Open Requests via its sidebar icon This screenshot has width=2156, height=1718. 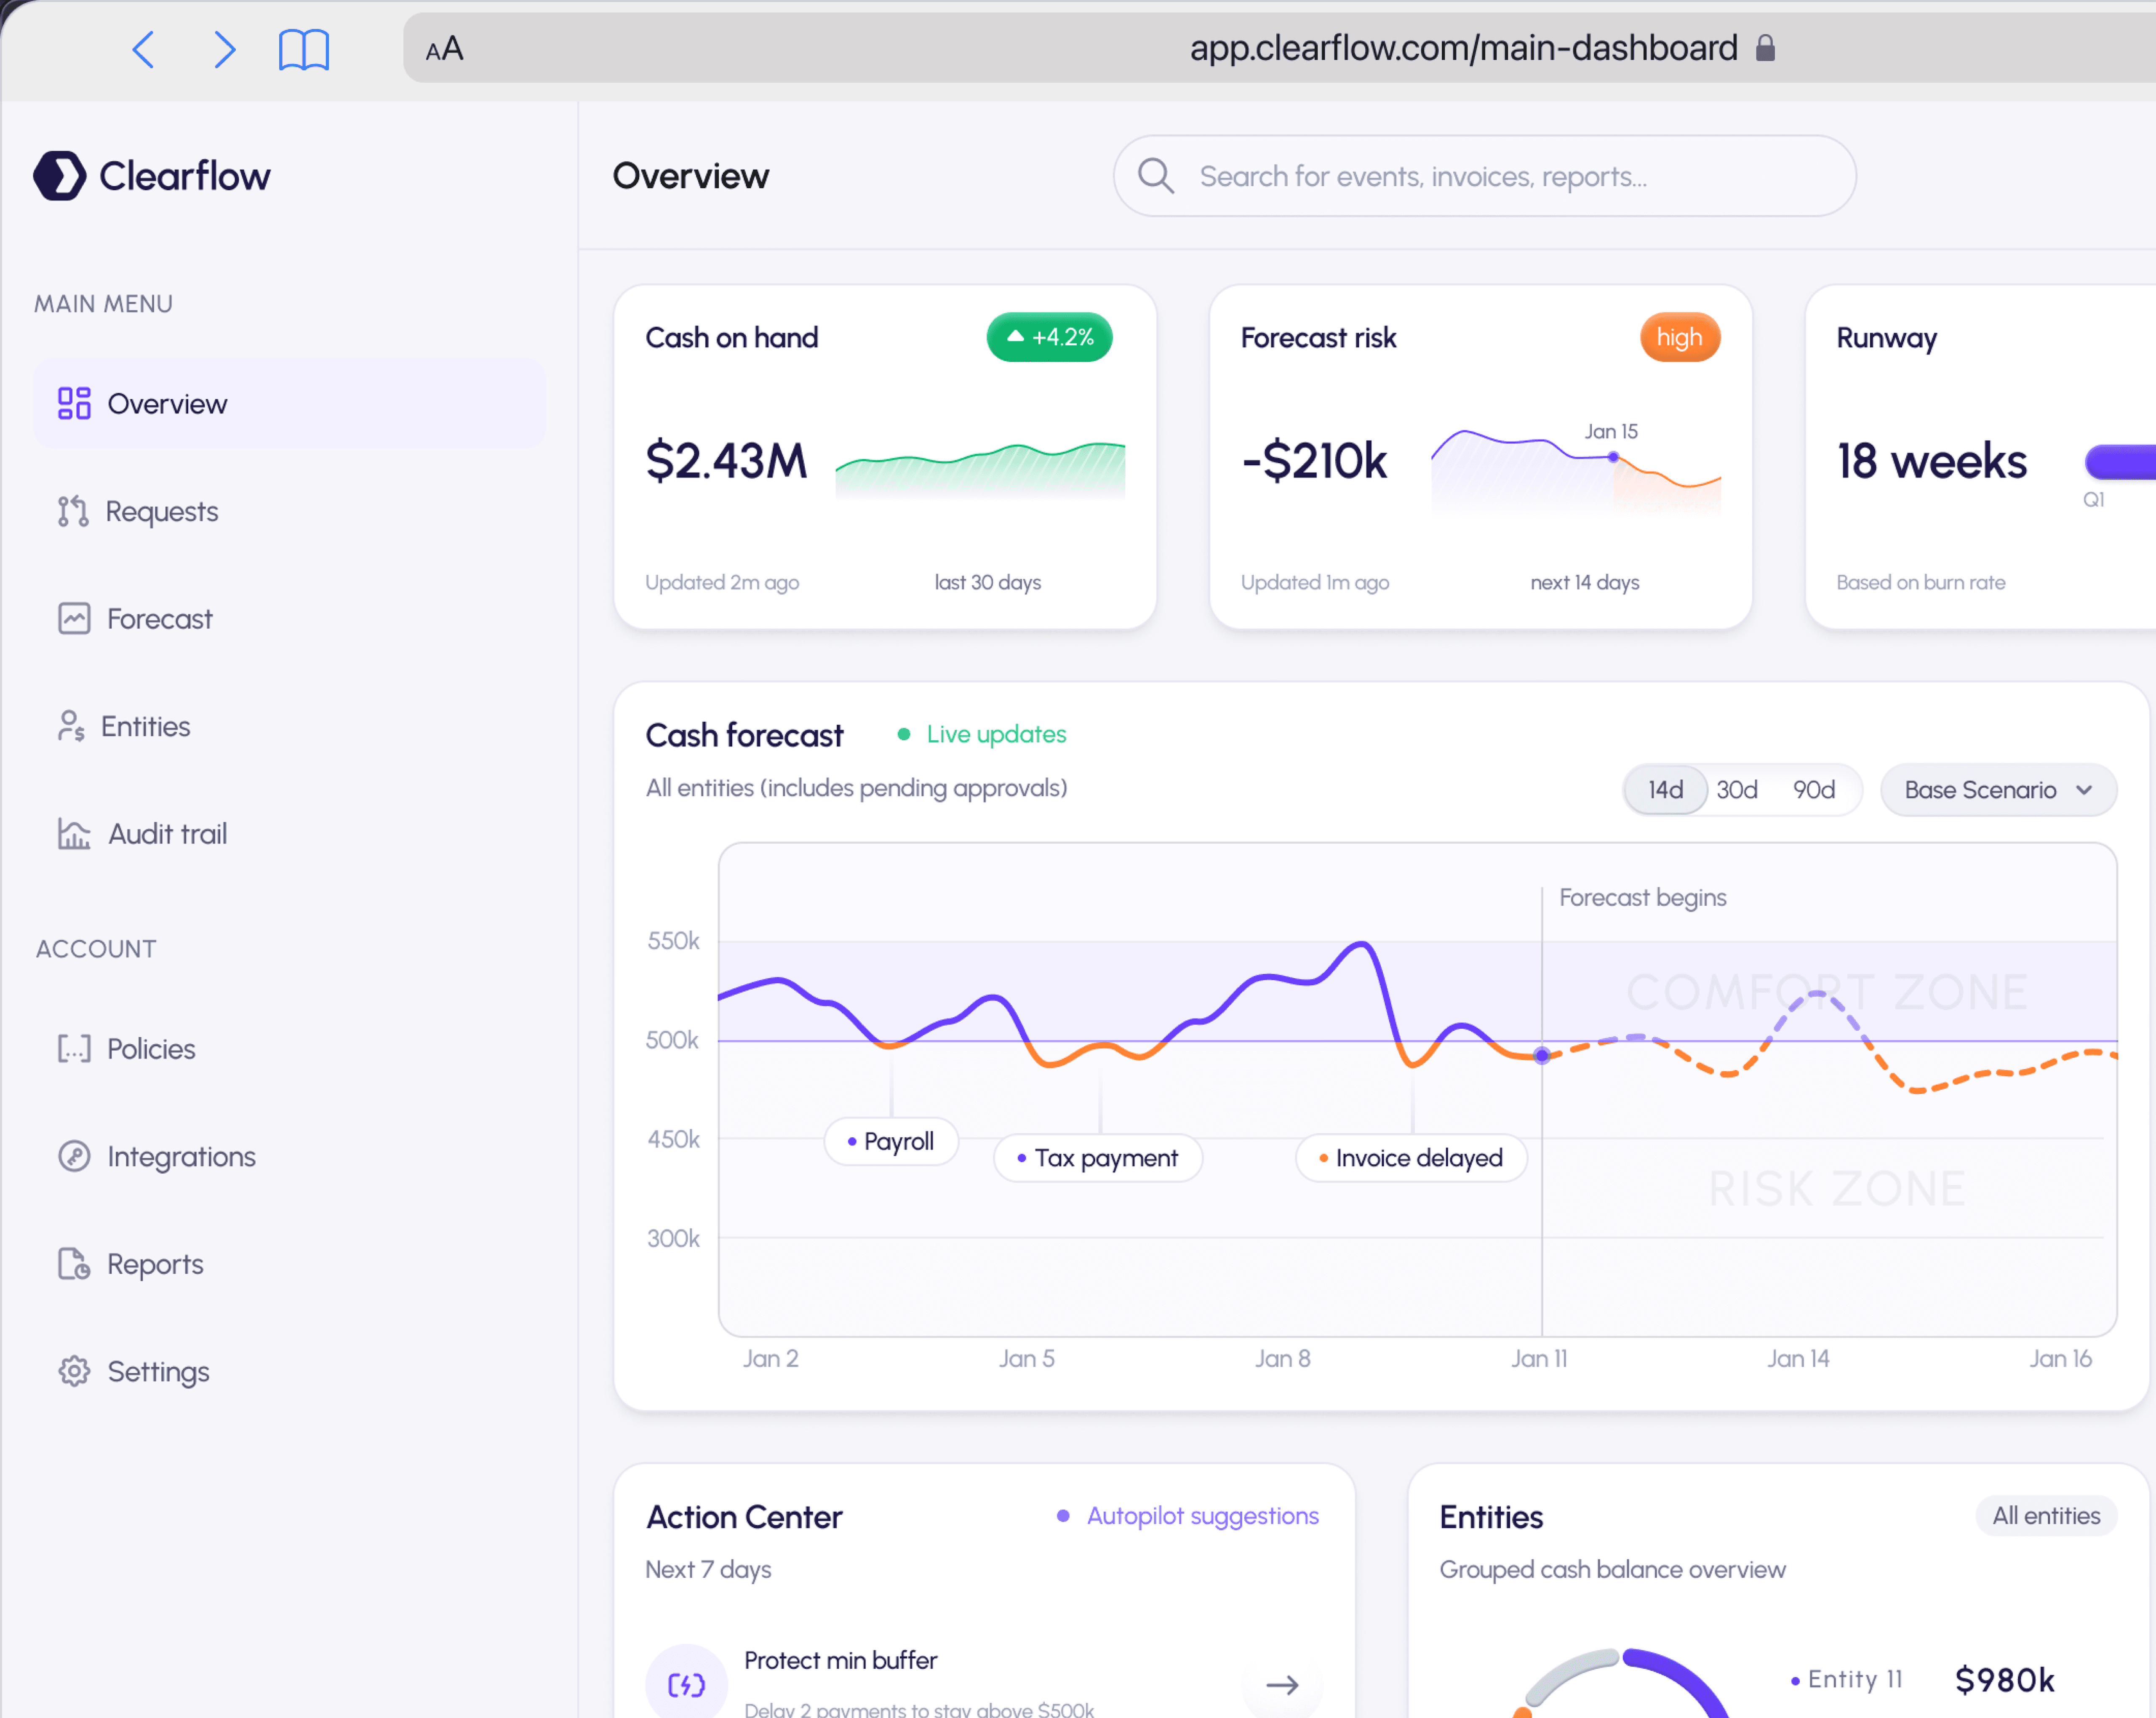[x=73, y=511]
